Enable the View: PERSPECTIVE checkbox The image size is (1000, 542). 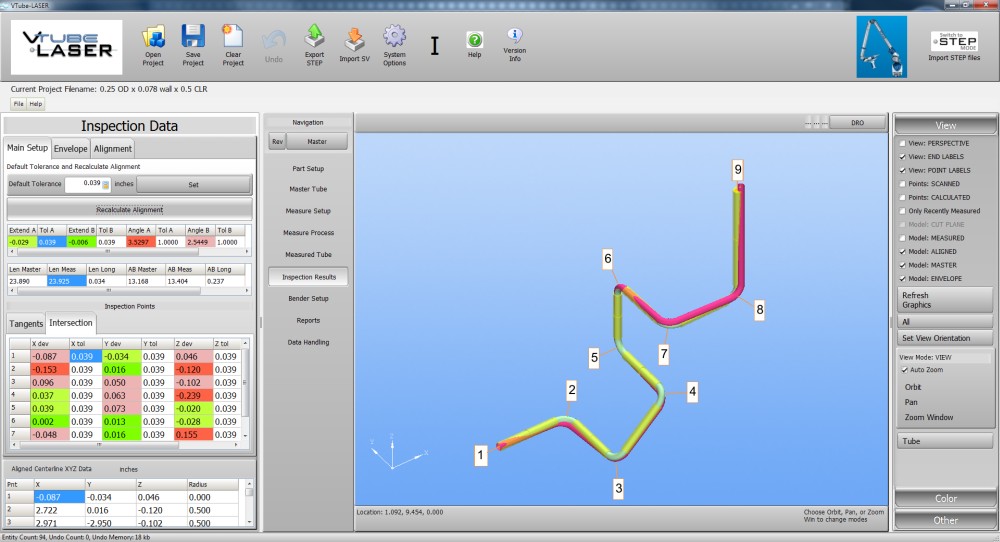point(902,143)
